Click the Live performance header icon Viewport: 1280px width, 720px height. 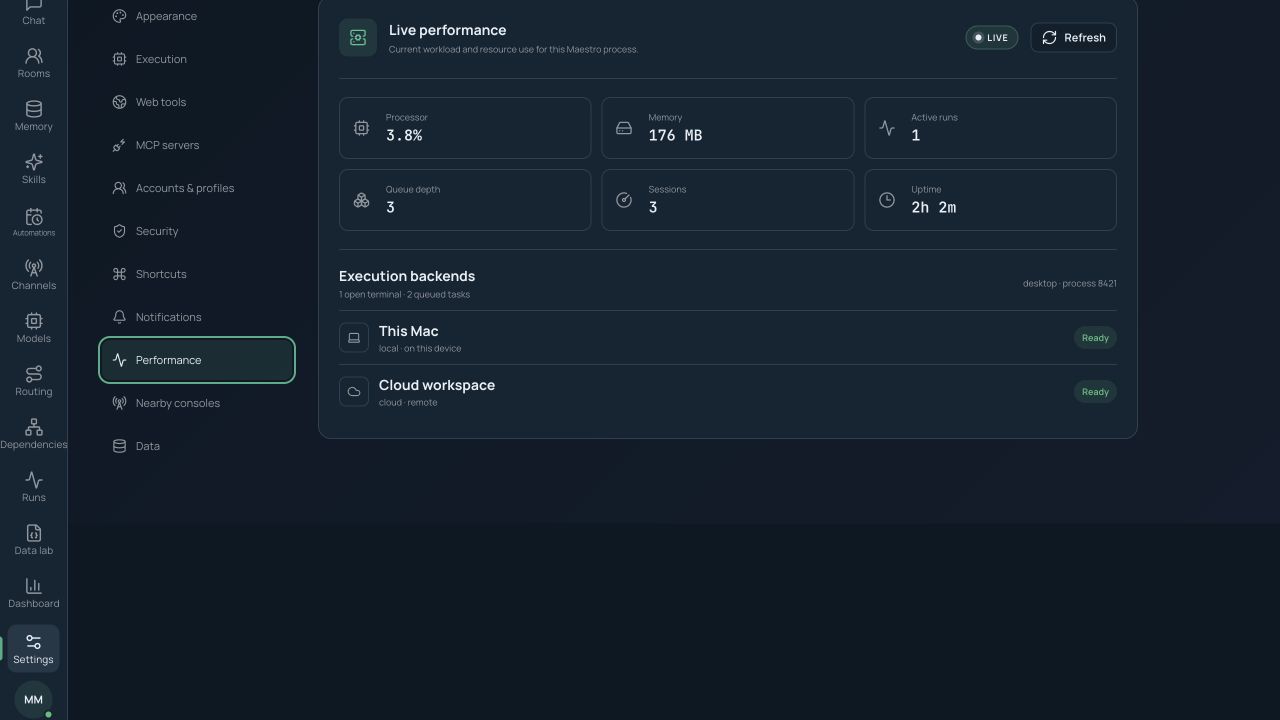click(358, 38)
